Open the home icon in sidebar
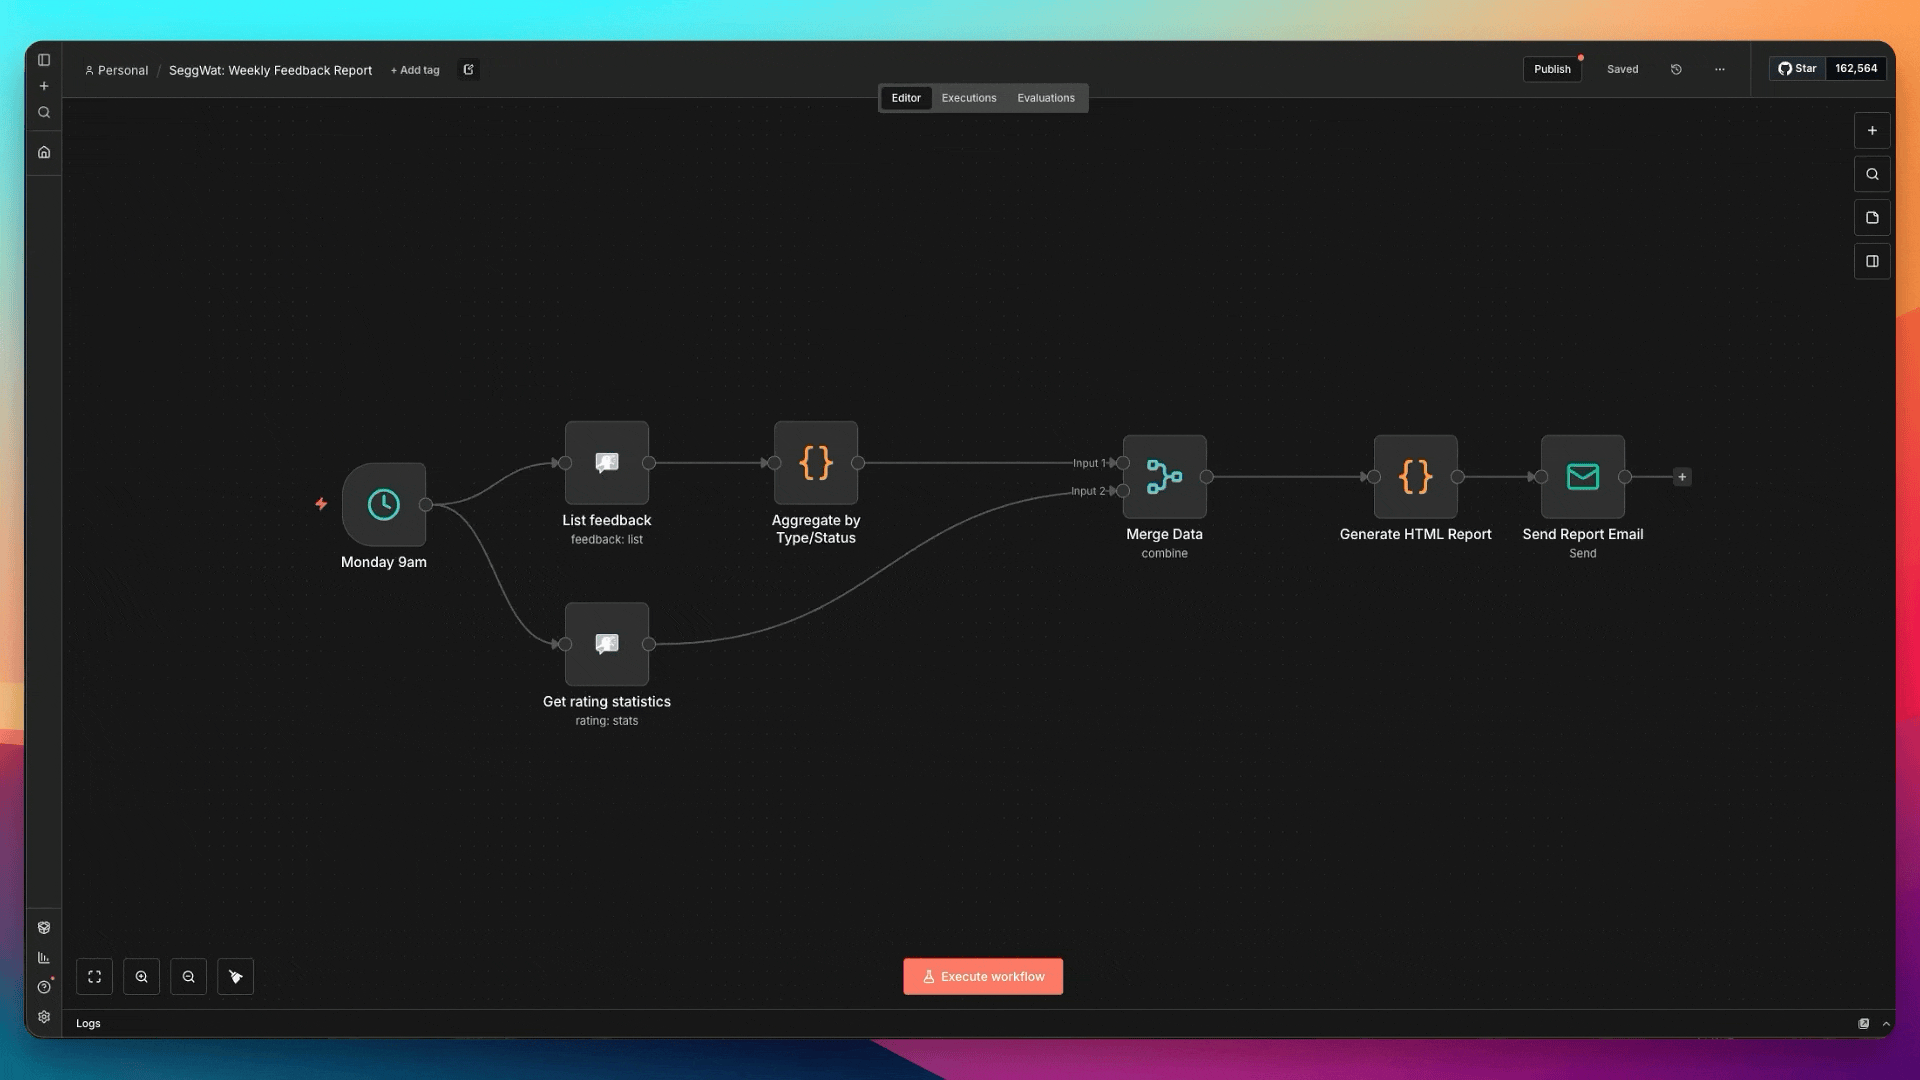The width and height of the screenshot is (1920, 1080). point(44,153)
